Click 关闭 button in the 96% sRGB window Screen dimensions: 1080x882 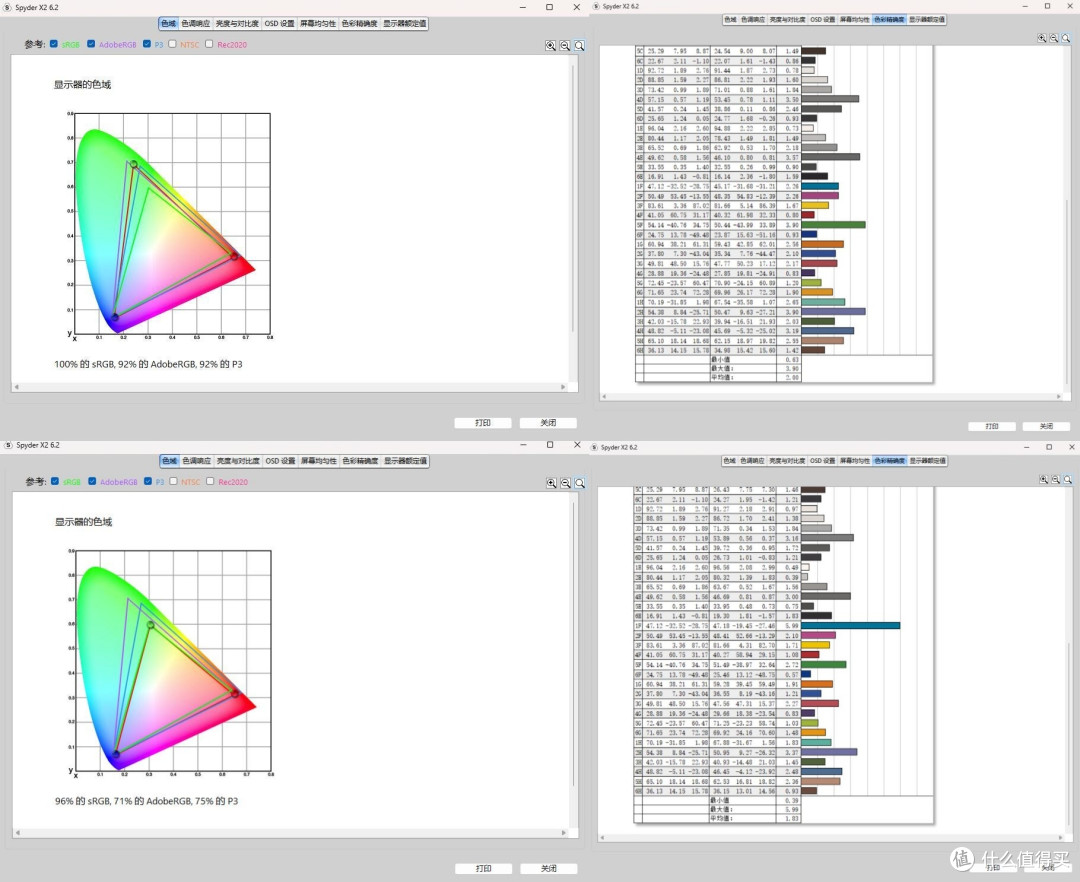(549, 868)
